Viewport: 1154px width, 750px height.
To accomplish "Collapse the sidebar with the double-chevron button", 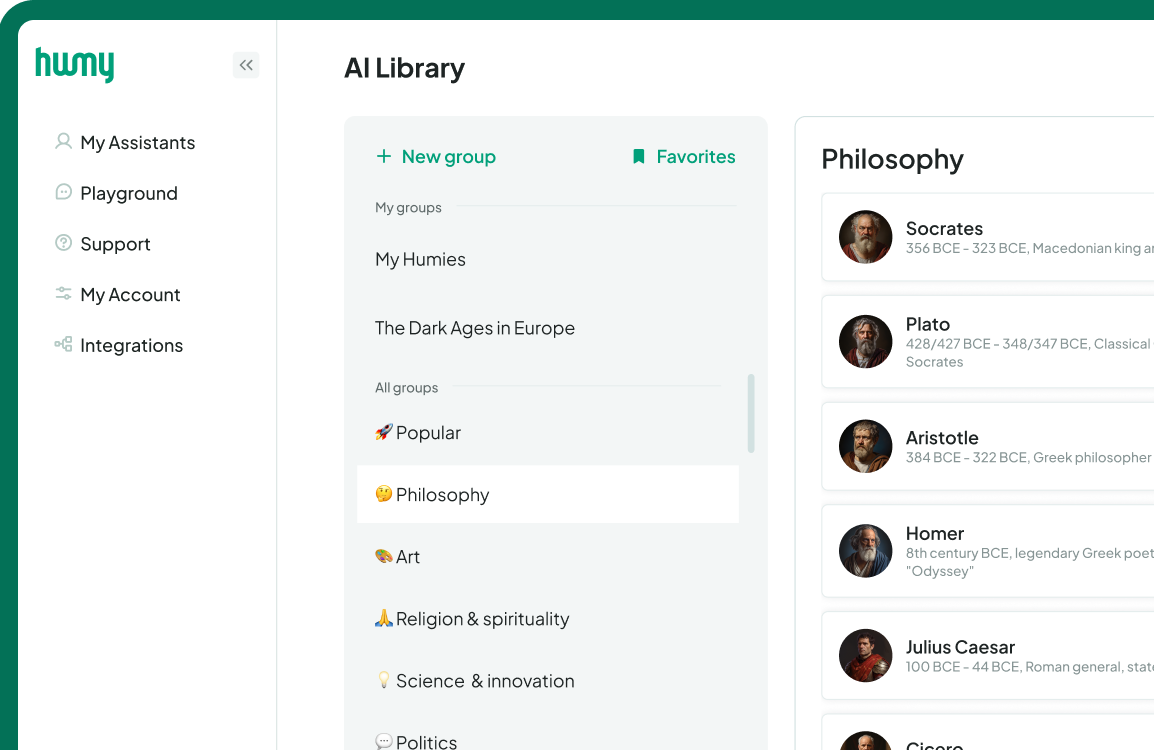I will (x=246, y=64).
